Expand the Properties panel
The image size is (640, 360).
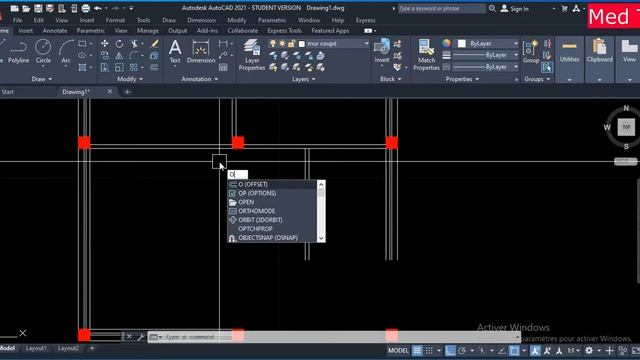462,79
